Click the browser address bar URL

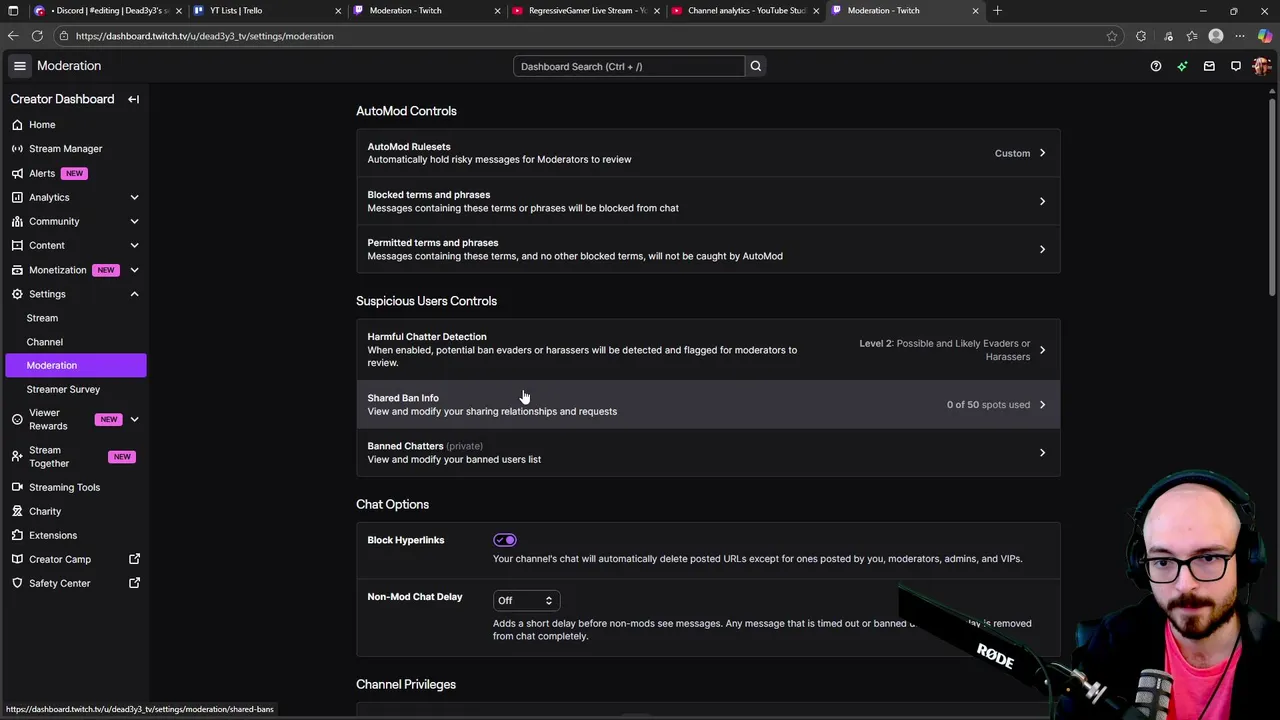205,36
